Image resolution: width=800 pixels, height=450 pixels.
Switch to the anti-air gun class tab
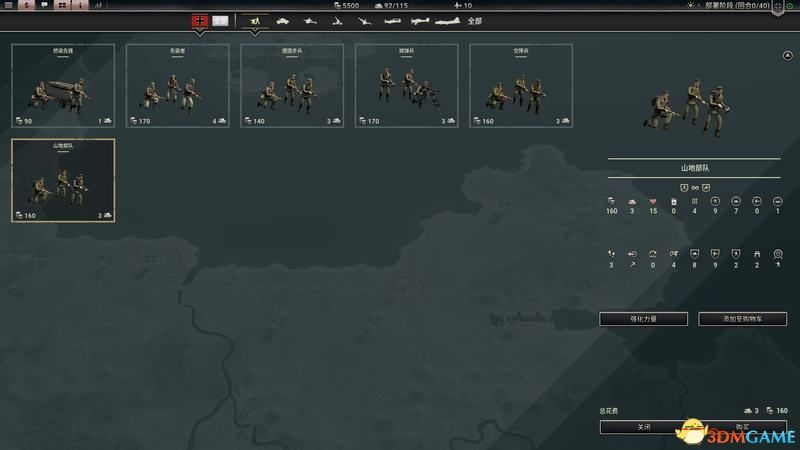tap(364, 21)
